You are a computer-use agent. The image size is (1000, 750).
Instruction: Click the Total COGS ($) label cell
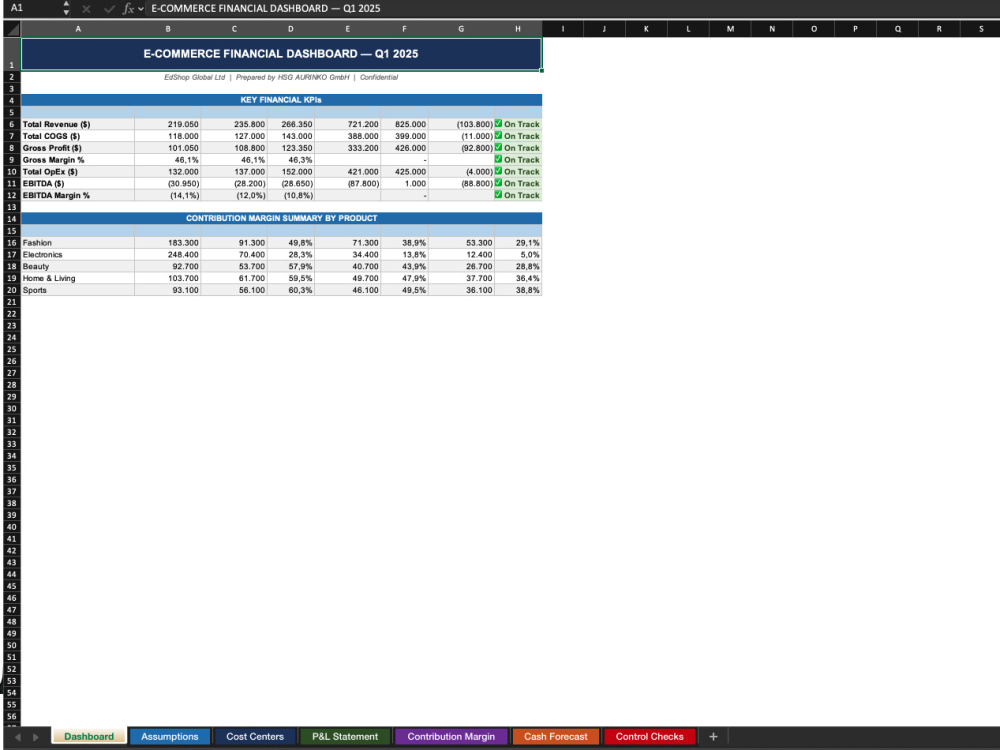[x=78, y=136]
